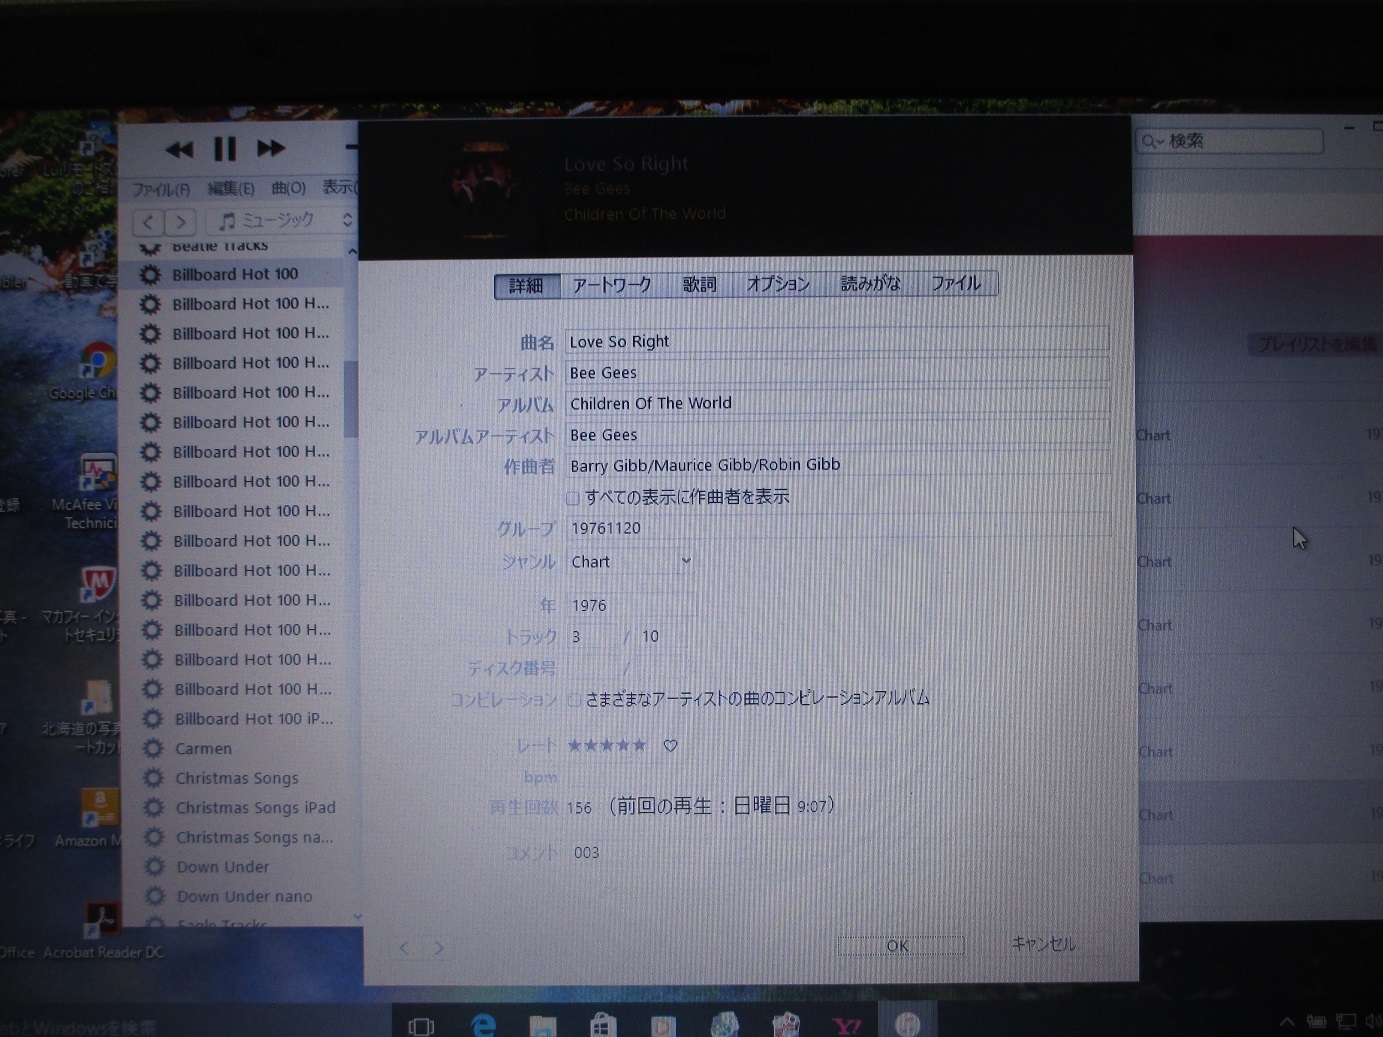
Task: Switch to the オプション tab
Action: click(x=778, y=284)
